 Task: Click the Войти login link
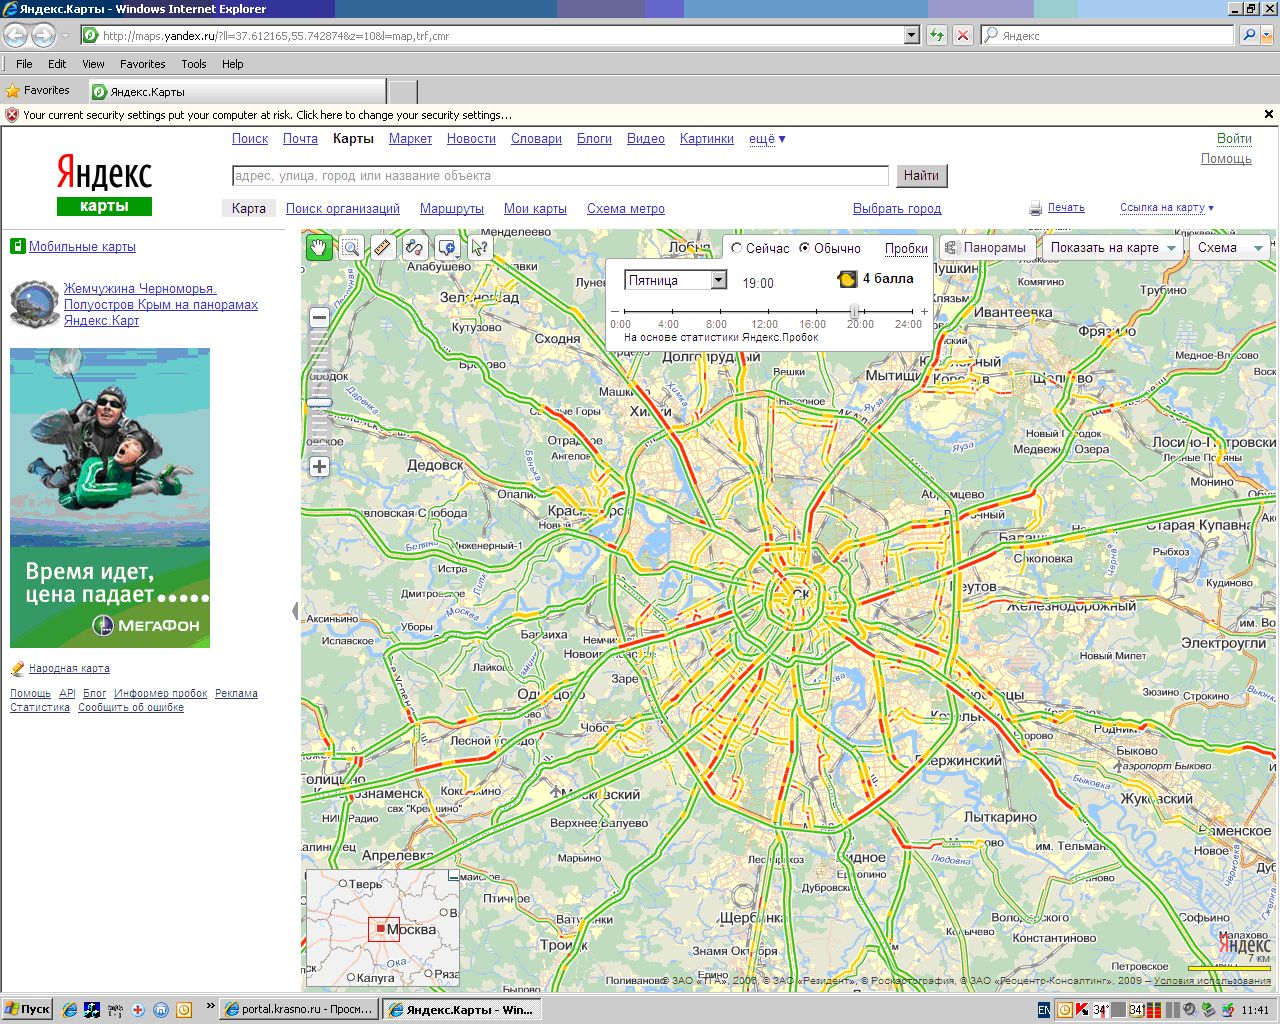click(x=1234, y=139)
